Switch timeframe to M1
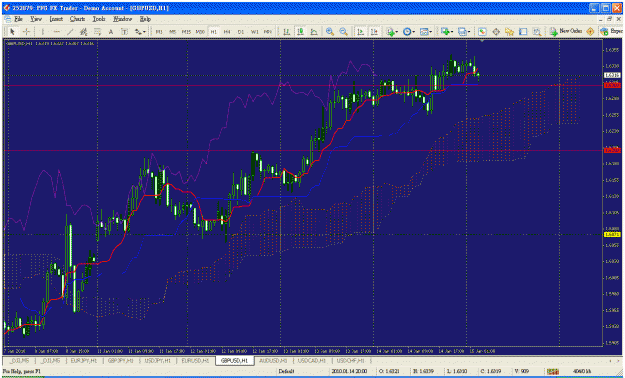Viewport: 625px width, 378px height. [159, 32]
